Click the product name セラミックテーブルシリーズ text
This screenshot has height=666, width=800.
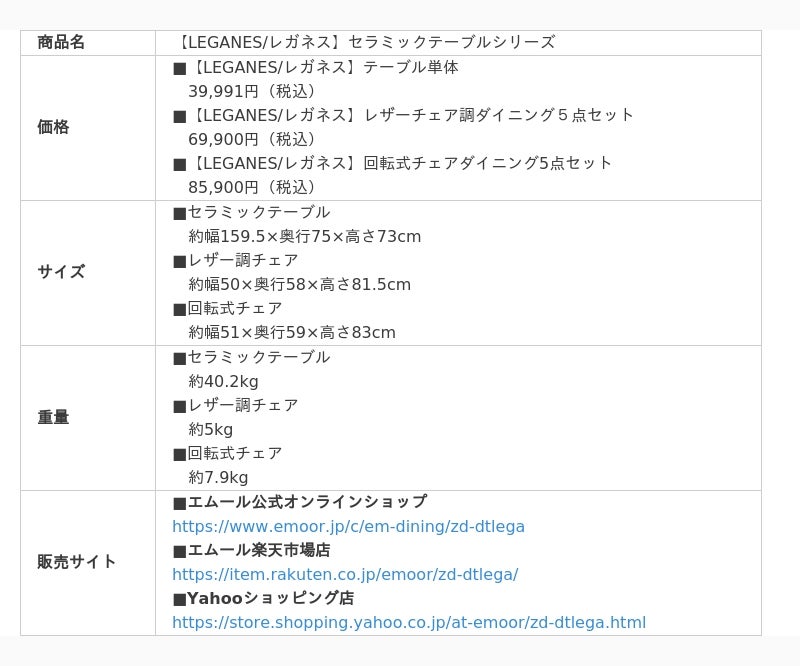pyautogui.click(x=452, y=42)
